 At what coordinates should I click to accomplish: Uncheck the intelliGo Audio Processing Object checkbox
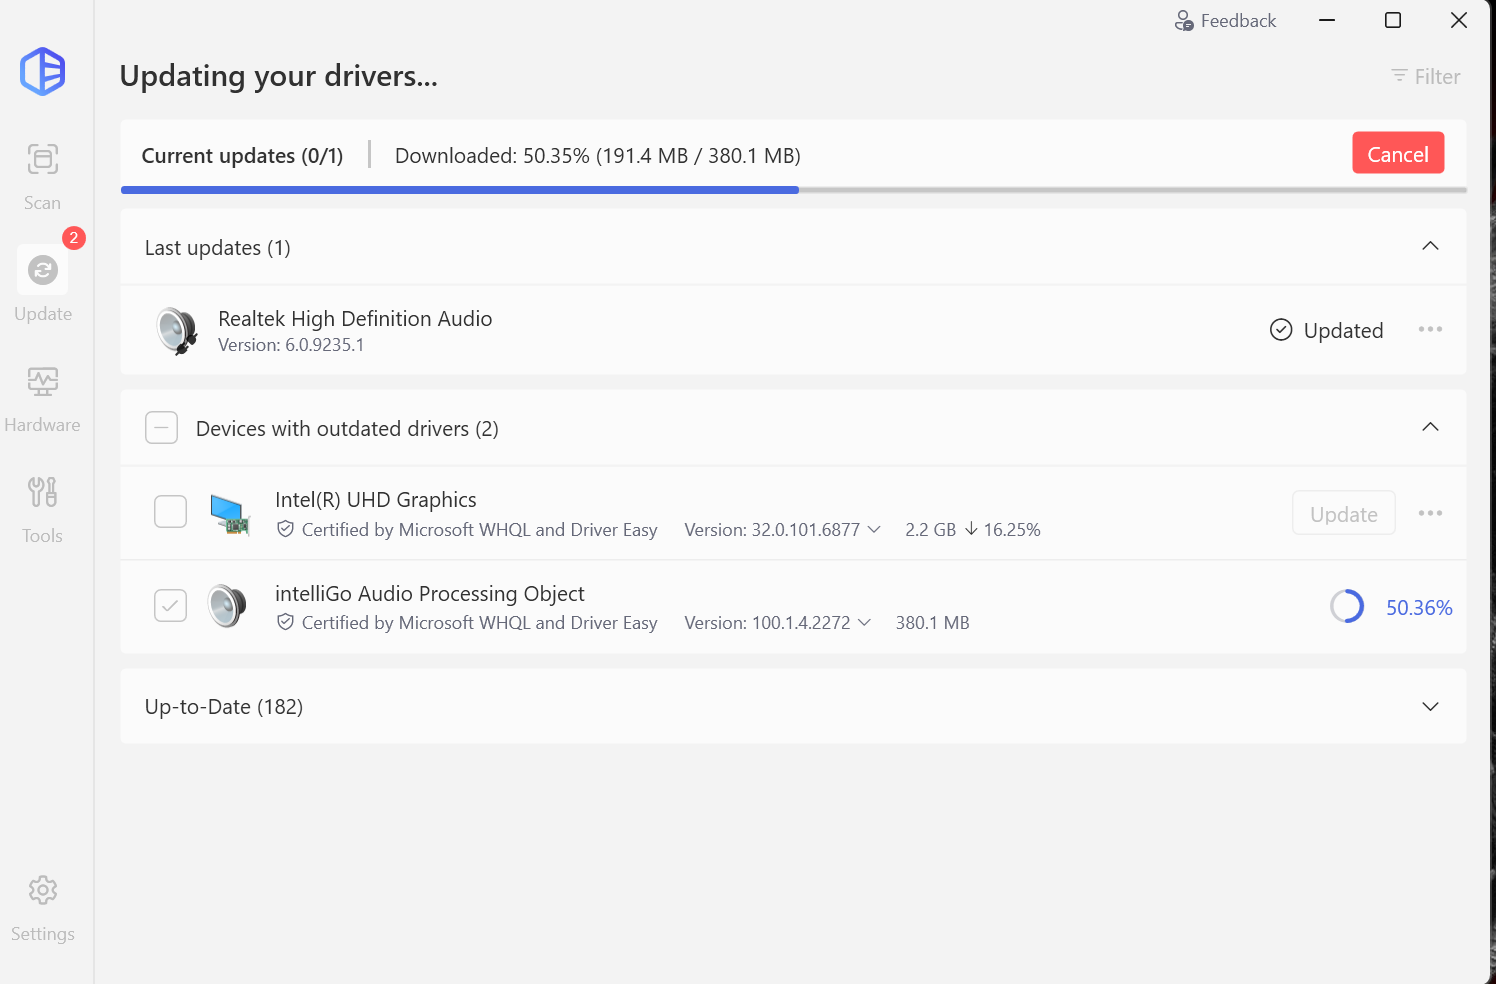(x=170, y=605)
